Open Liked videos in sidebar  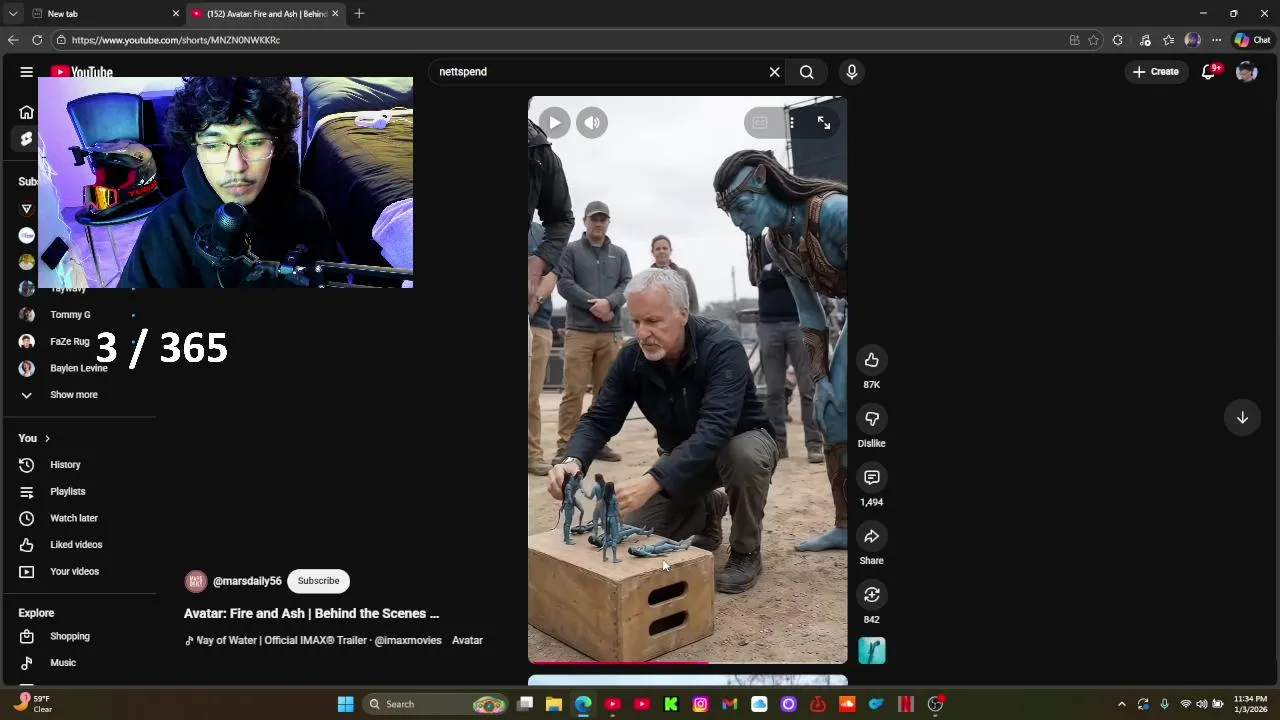75,545
